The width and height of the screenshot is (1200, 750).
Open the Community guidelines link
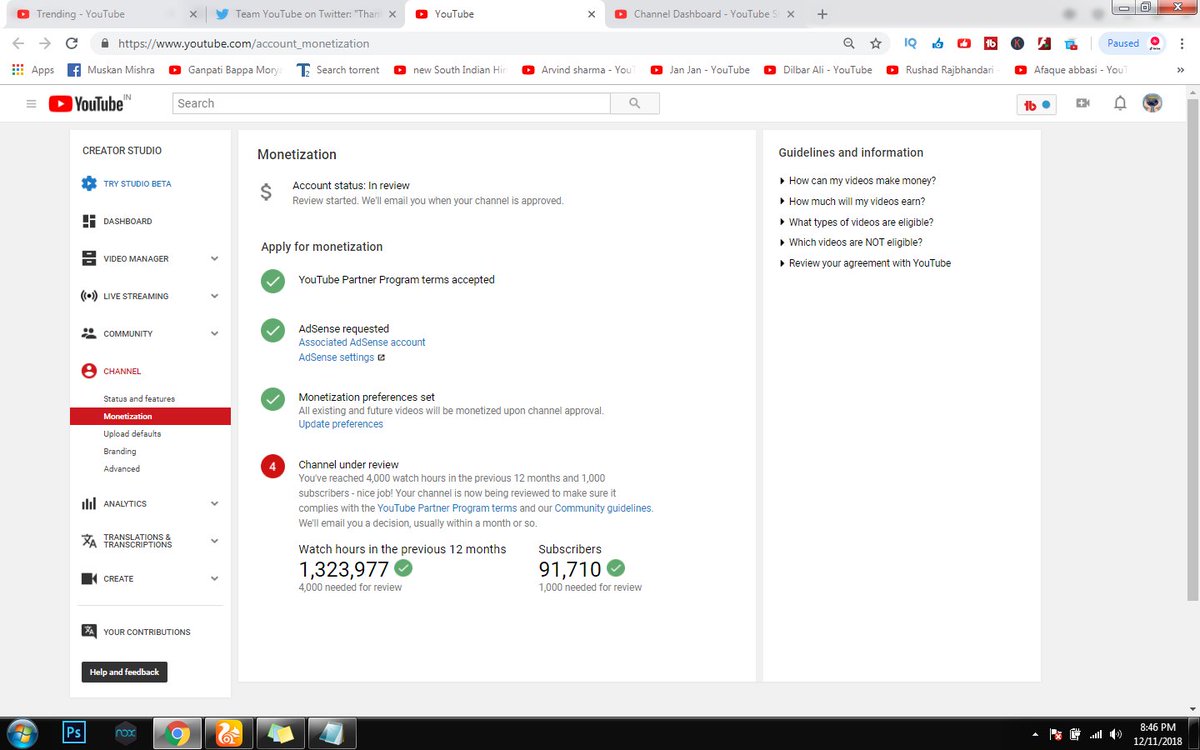(603, 508)
